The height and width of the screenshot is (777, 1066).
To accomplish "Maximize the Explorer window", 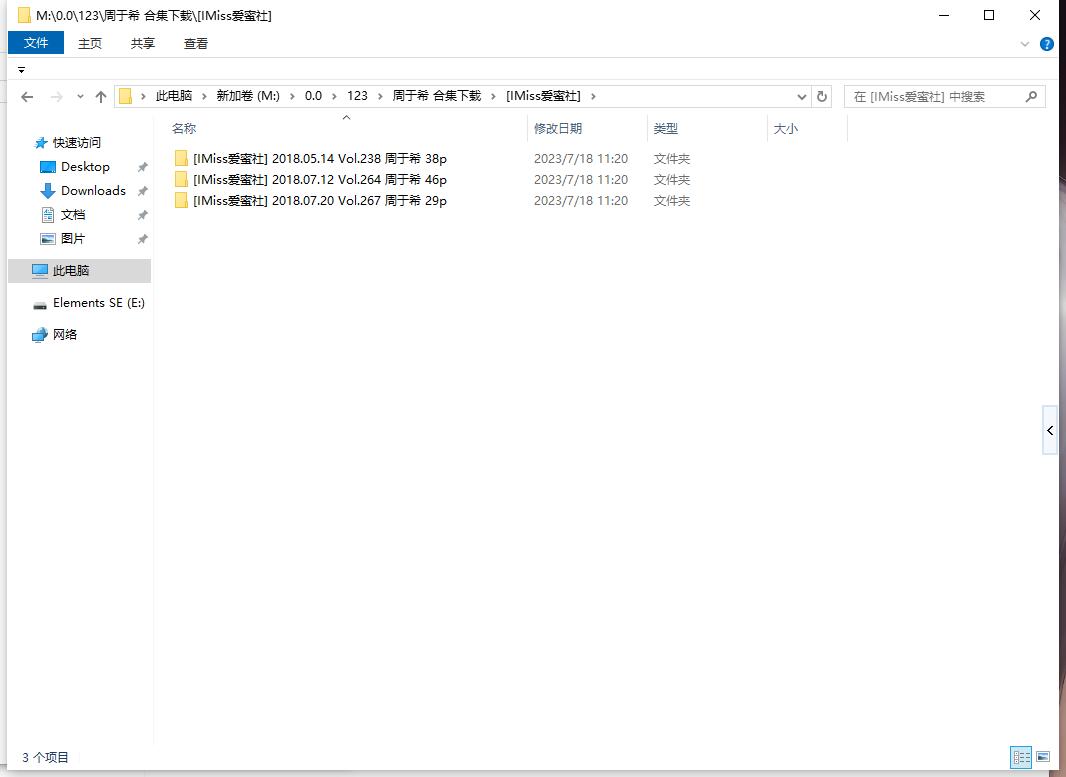I will (989, 15).
